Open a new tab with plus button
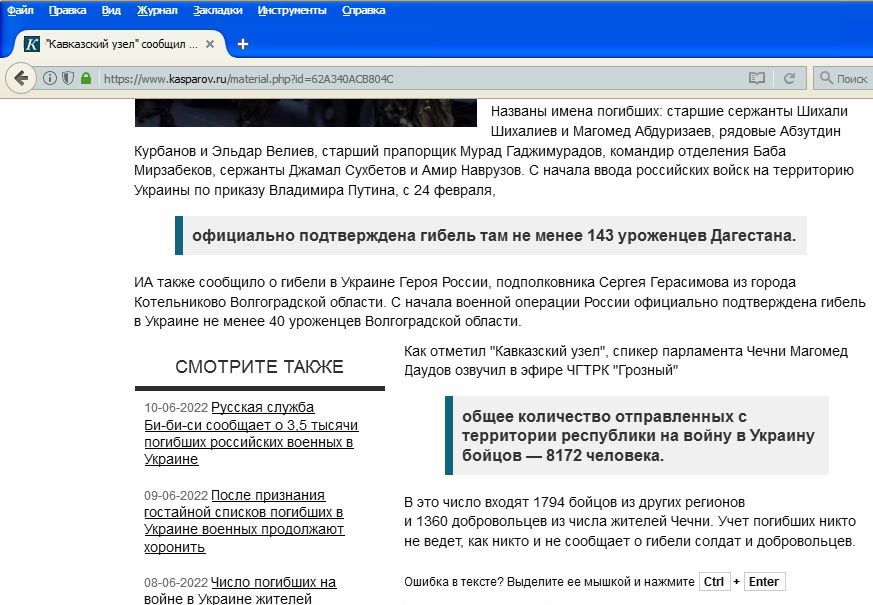The height and width of the screenshot is (605, 873). [x=243, y=44]
